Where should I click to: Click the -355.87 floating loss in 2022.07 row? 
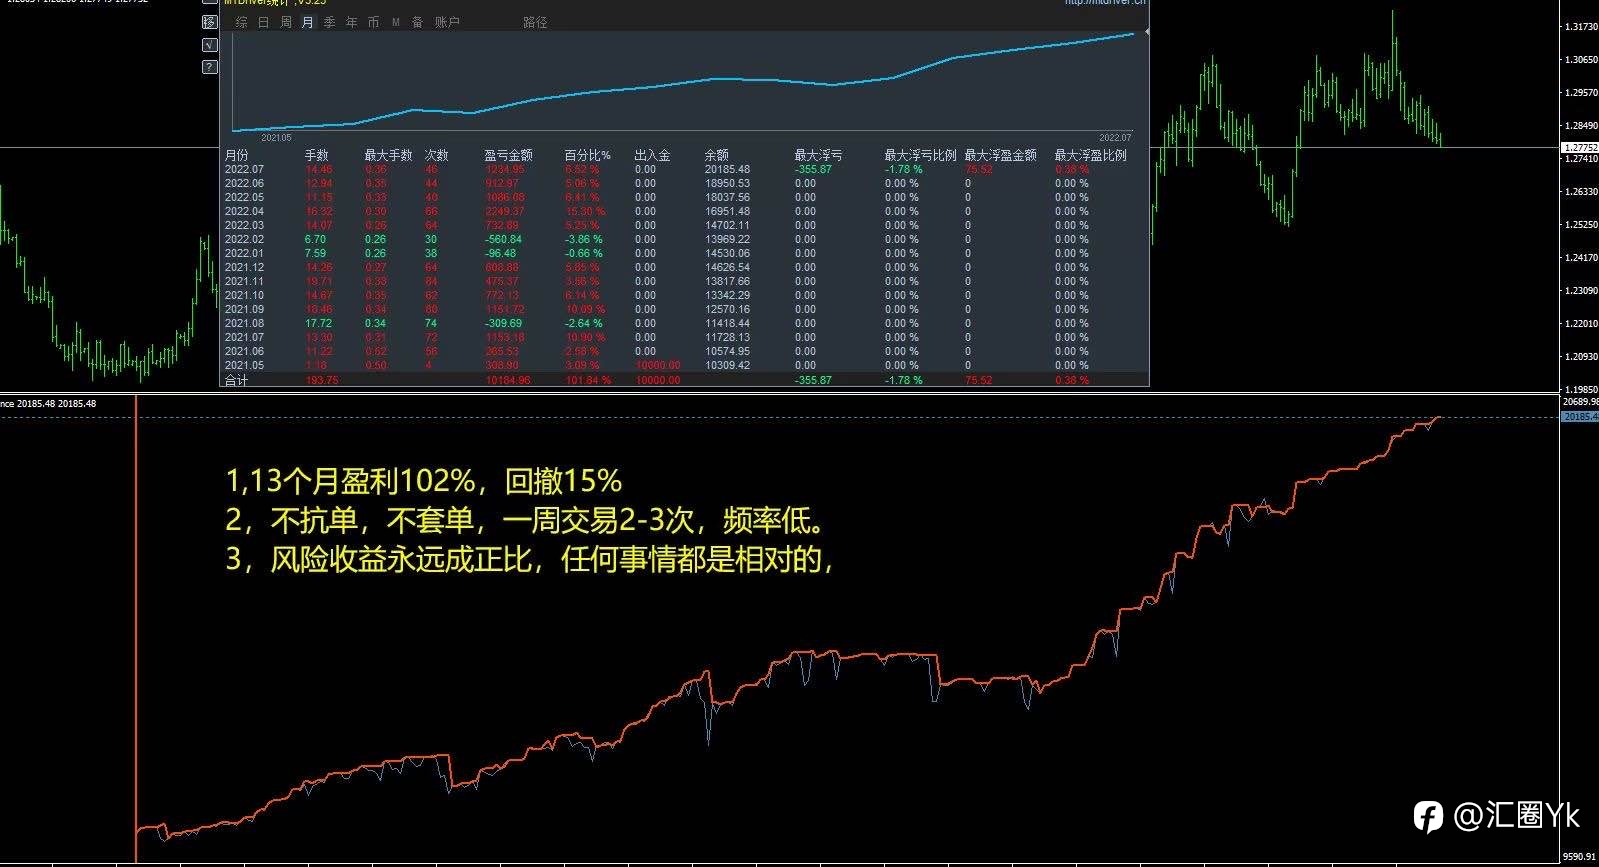point(813,169)
